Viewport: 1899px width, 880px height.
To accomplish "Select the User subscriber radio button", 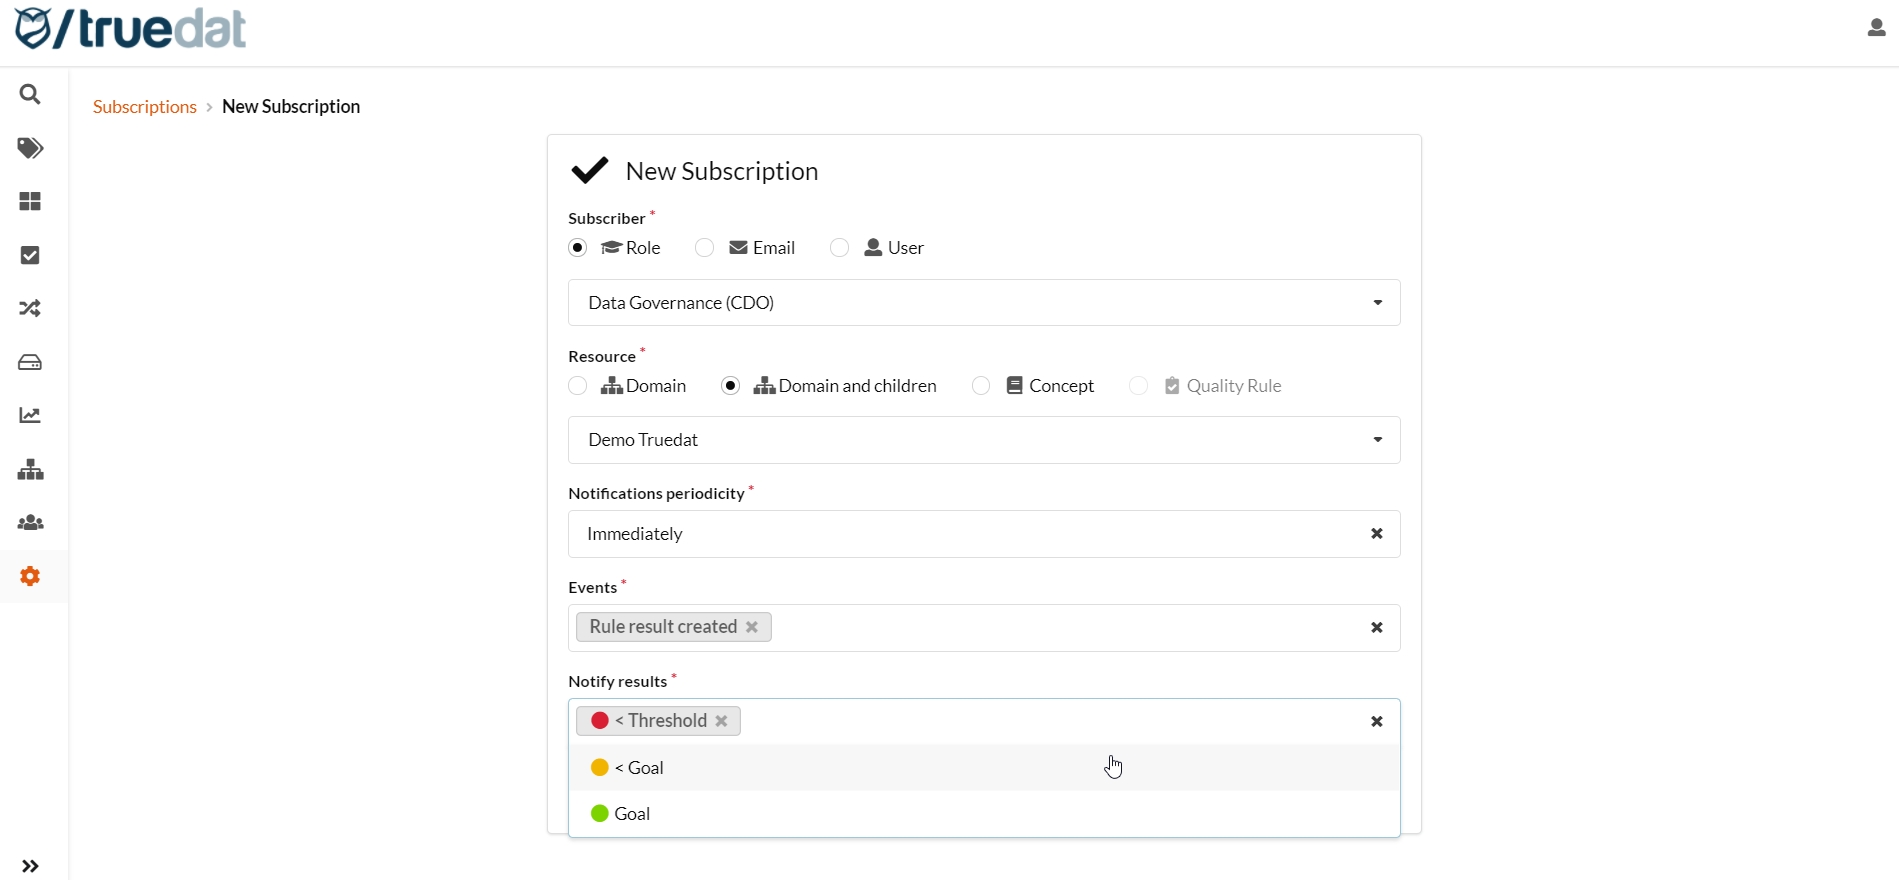I will coord(840,248).
